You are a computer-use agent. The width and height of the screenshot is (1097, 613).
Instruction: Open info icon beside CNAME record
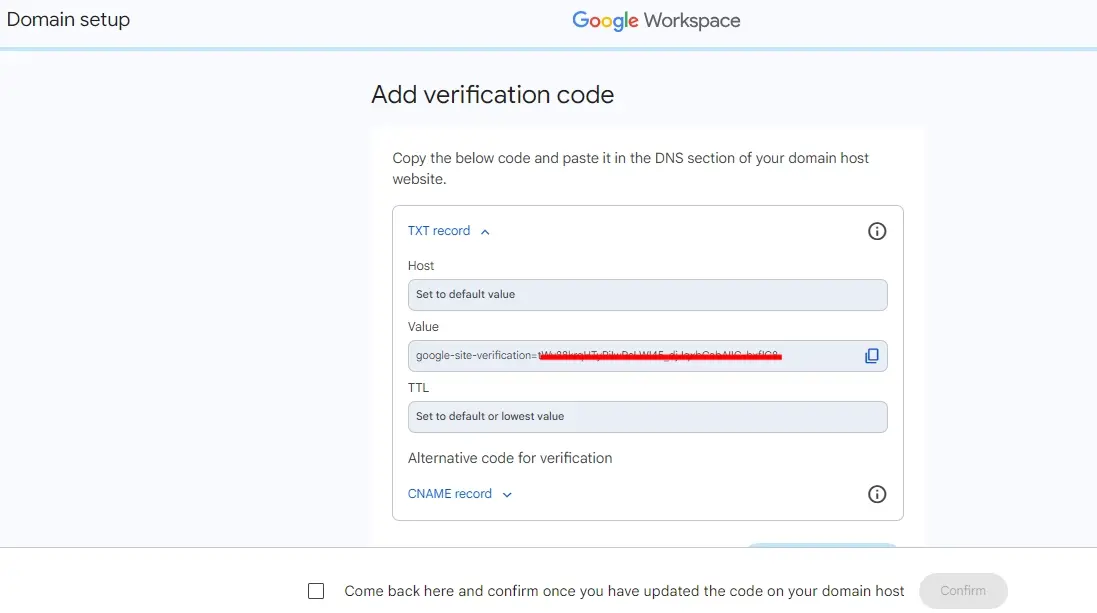877,494
